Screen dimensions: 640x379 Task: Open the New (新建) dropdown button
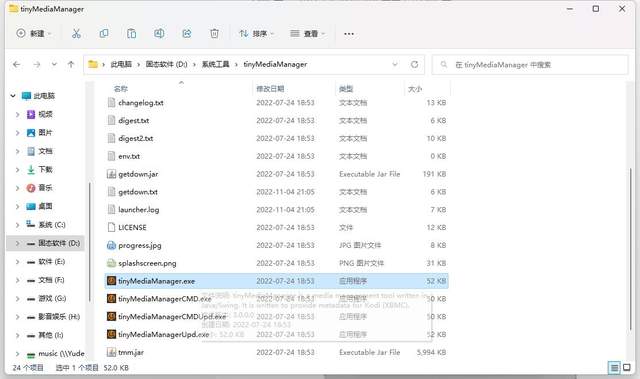34,33
